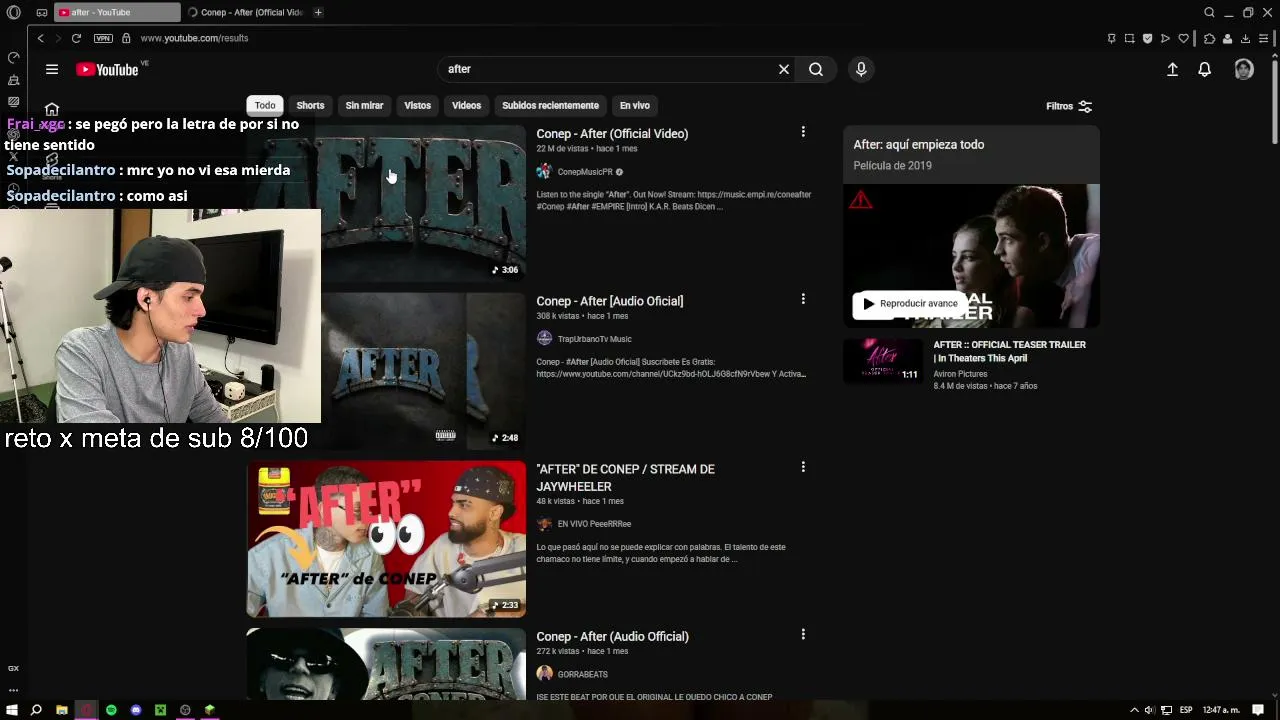Click the pin icon in browser toolbar
1280x720 pixels.
click(x=1111, y=38)
